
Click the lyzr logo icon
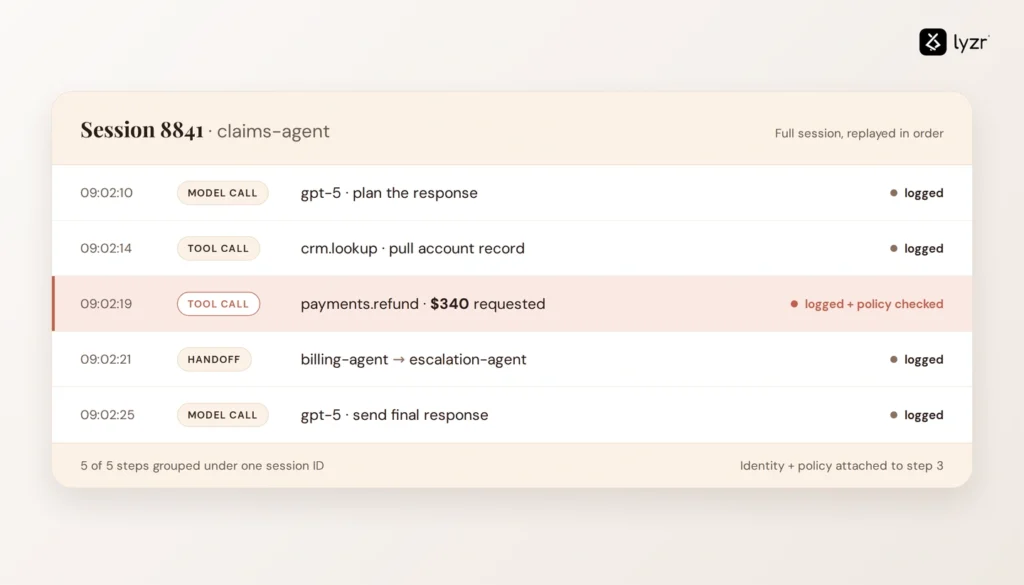(933, 42)
